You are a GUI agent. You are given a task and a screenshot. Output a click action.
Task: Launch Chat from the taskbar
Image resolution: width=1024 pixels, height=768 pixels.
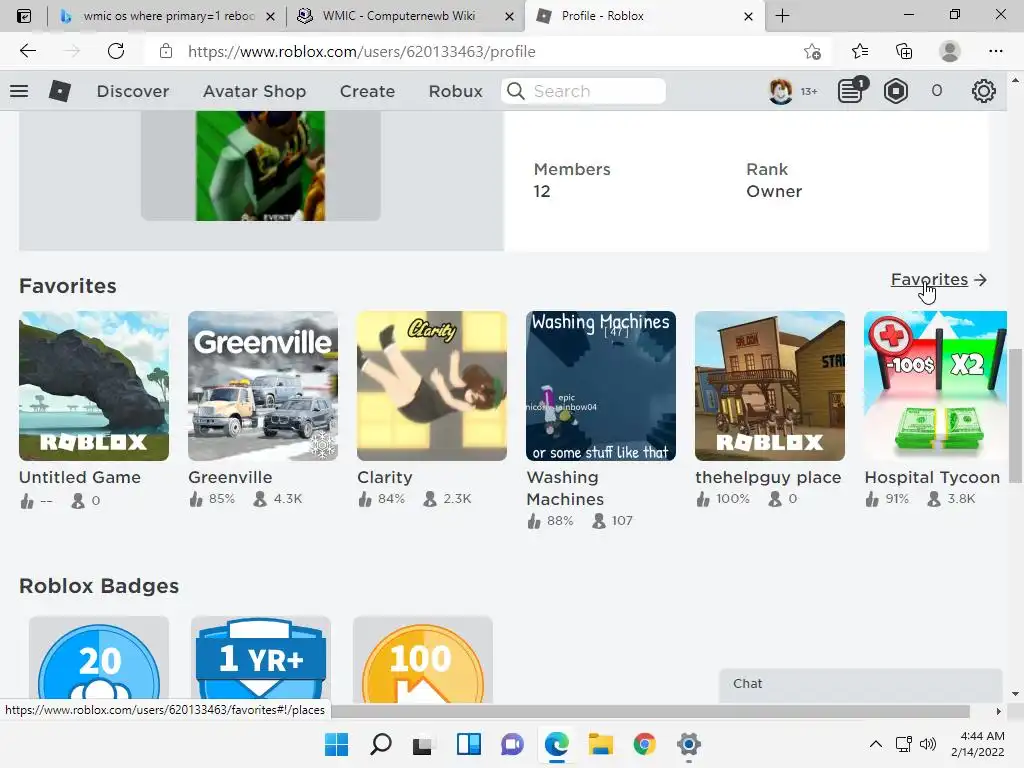point(513,744)
